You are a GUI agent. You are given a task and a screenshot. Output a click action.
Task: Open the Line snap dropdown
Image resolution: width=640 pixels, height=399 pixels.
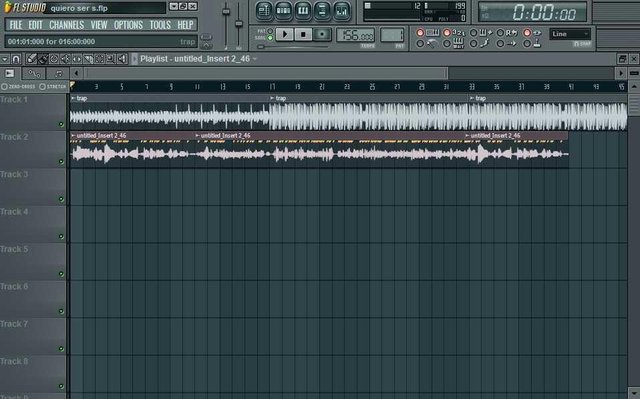pos(570,34)
